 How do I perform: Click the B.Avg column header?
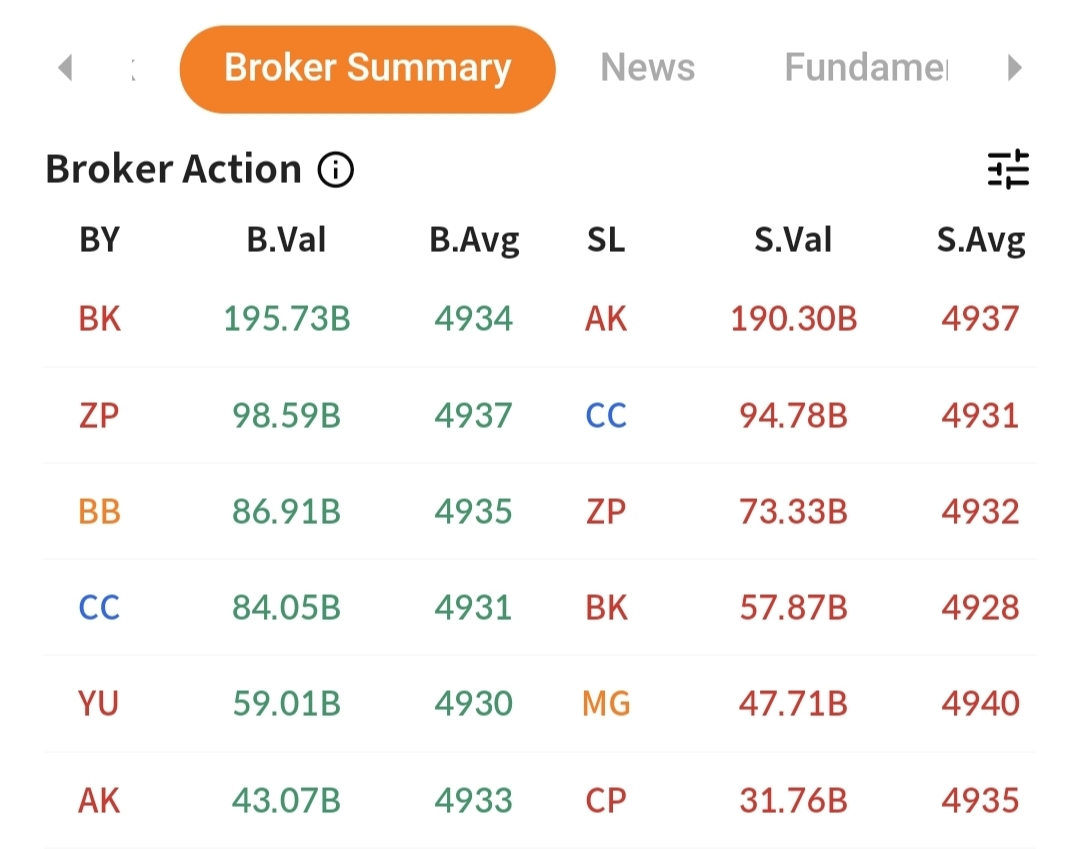click(473, 239)
